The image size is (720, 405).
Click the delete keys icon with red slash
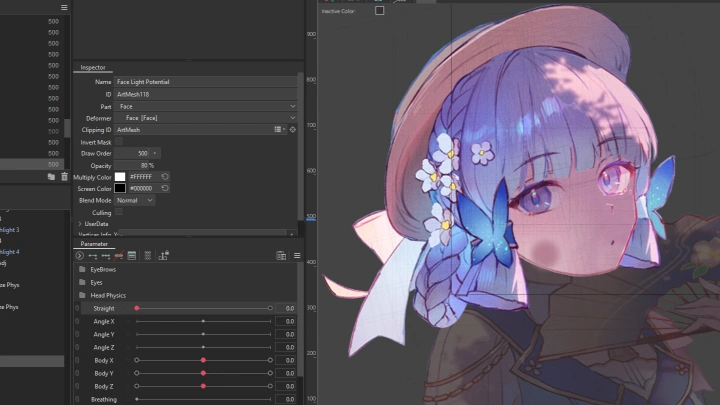(x=119, y=256)
